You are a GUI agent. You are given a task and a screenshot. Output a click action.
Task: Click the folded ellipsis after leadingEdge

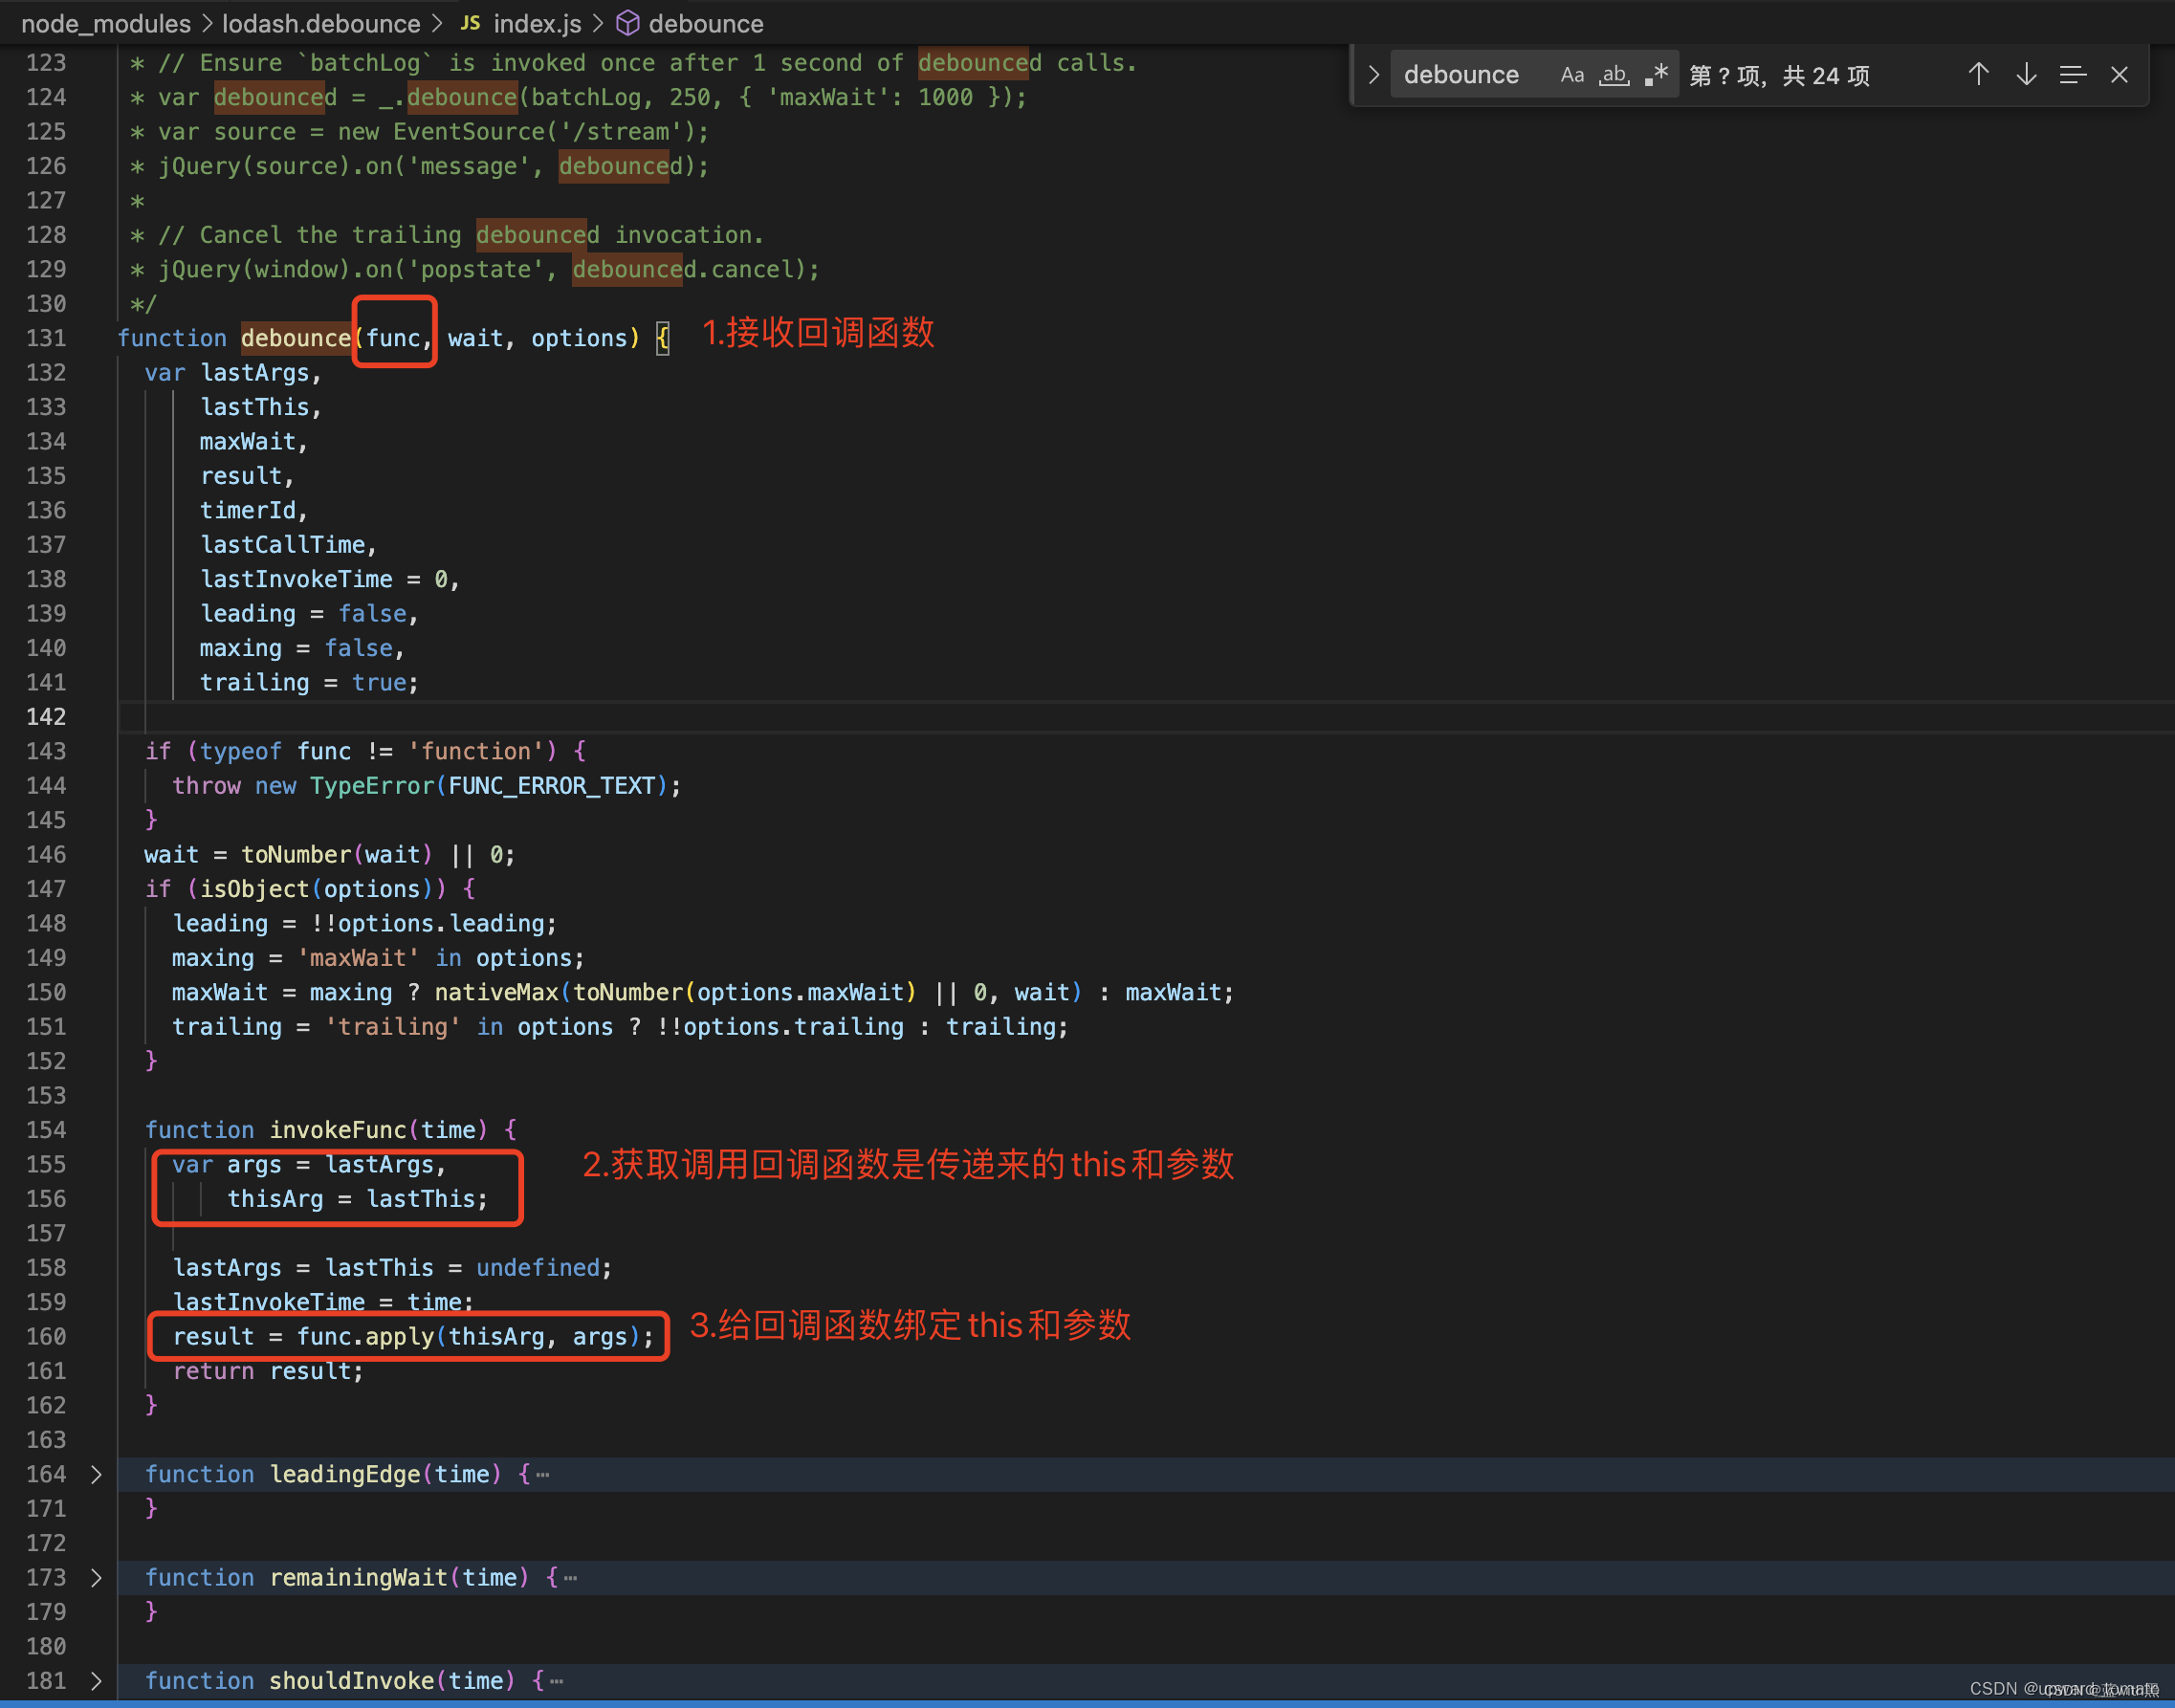tap(543, 1474)
